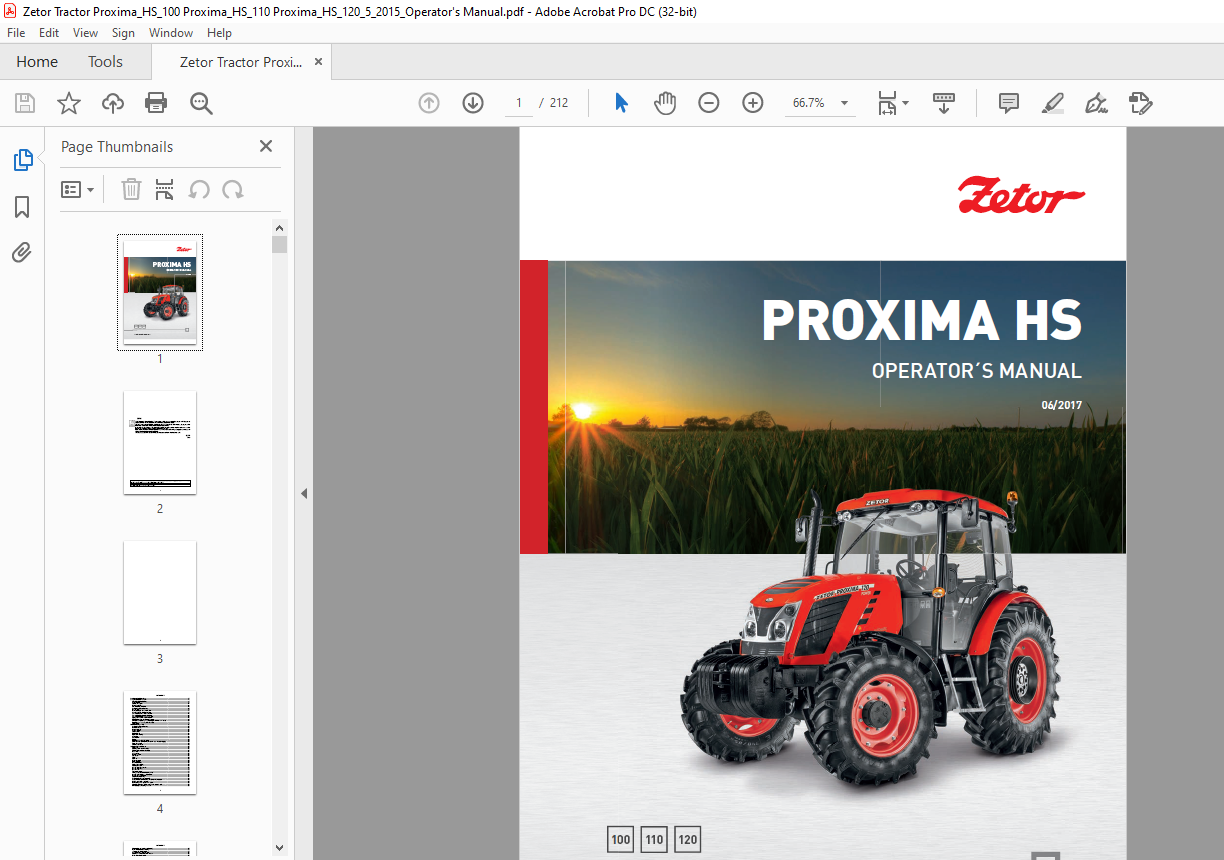Image resolution: width=1224 pixels, height=860 pixels.
Task: Close the Zetor Tractor document tab
Action: 318,62
